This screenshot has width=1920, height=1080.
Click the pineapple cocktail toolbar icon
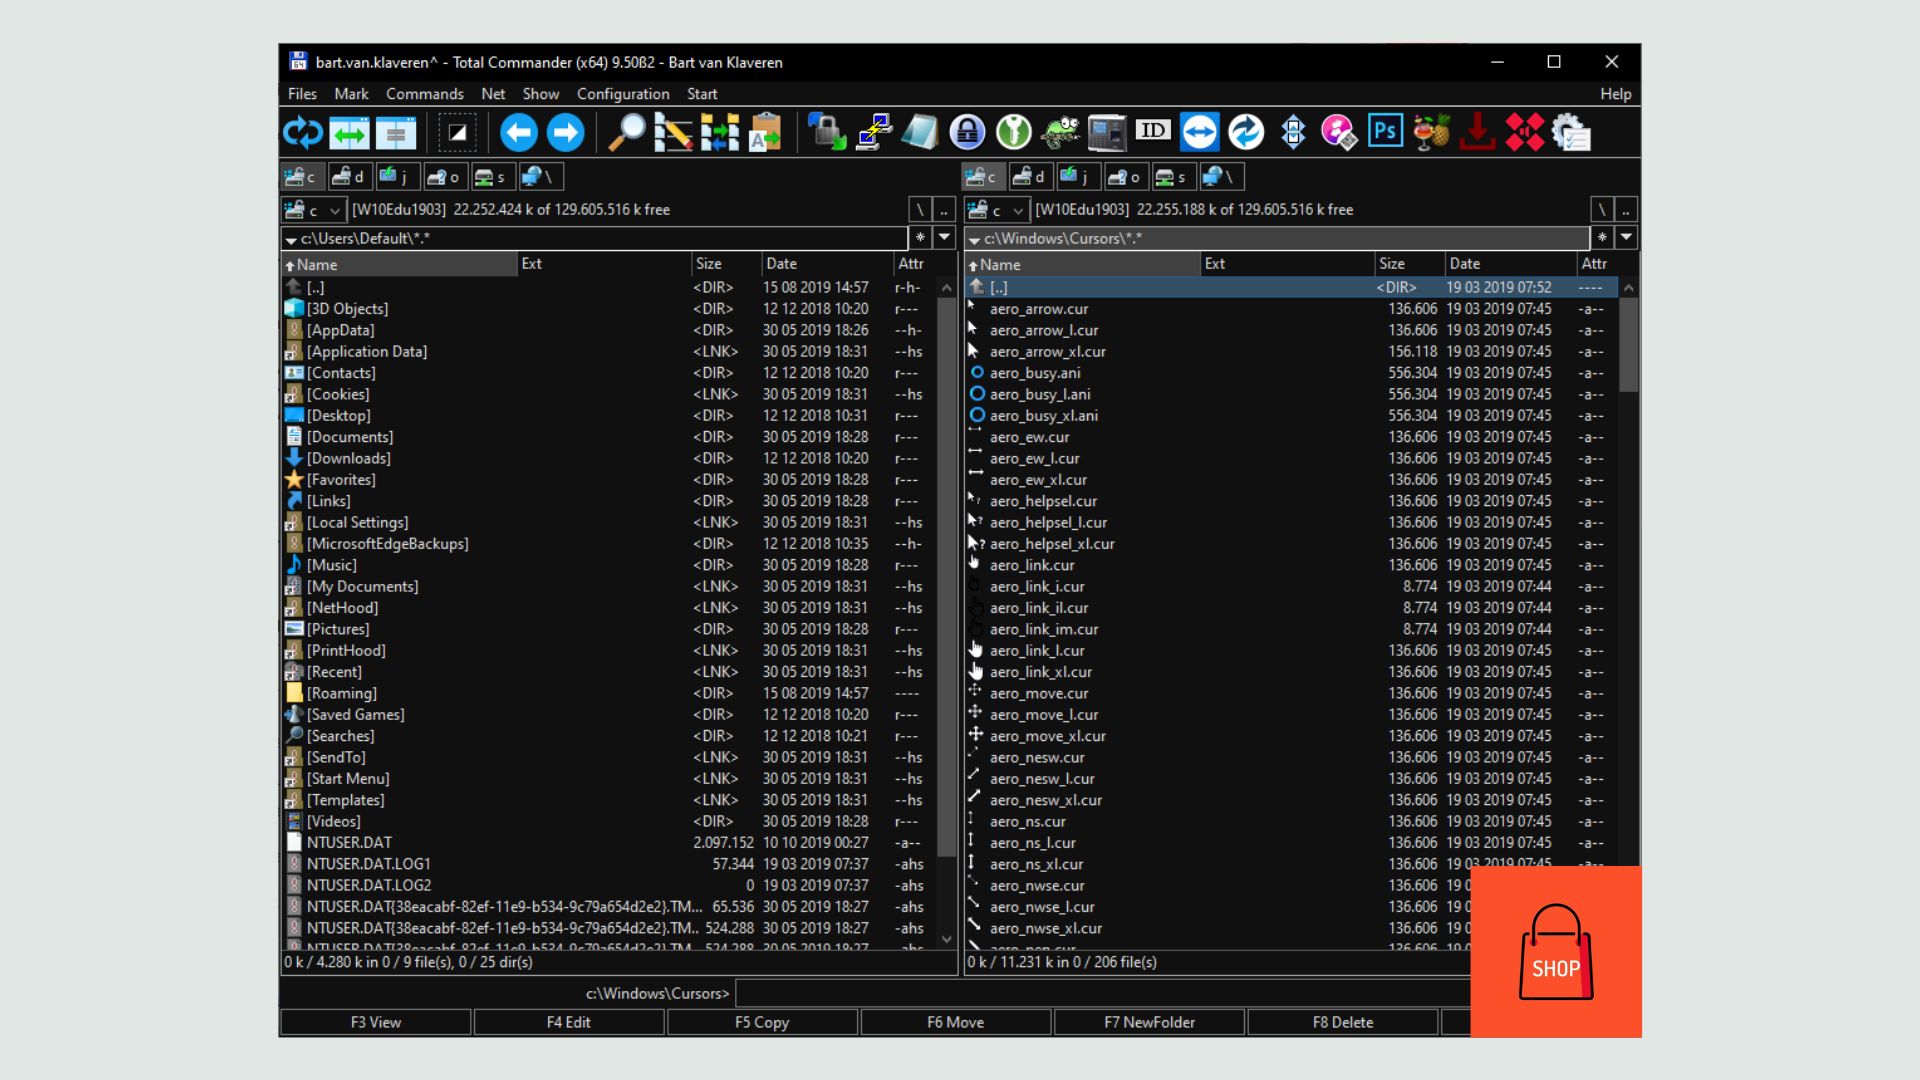(x=1432, y=132)
